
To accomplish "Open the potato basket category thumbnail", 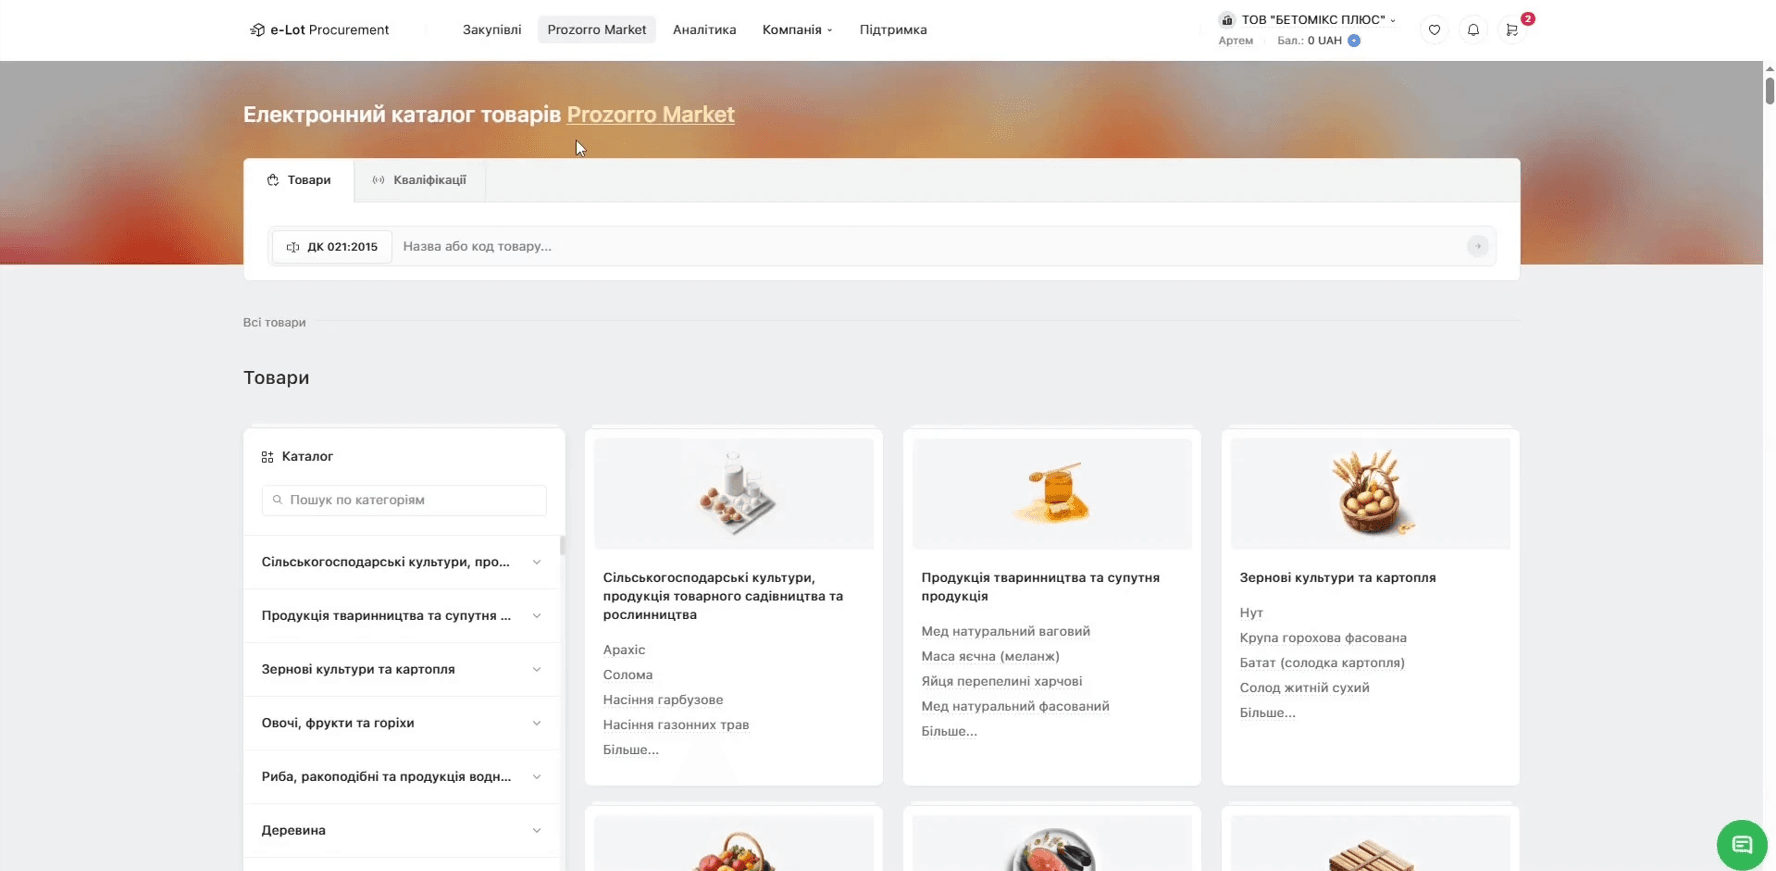I will (x=1370, y=494).
